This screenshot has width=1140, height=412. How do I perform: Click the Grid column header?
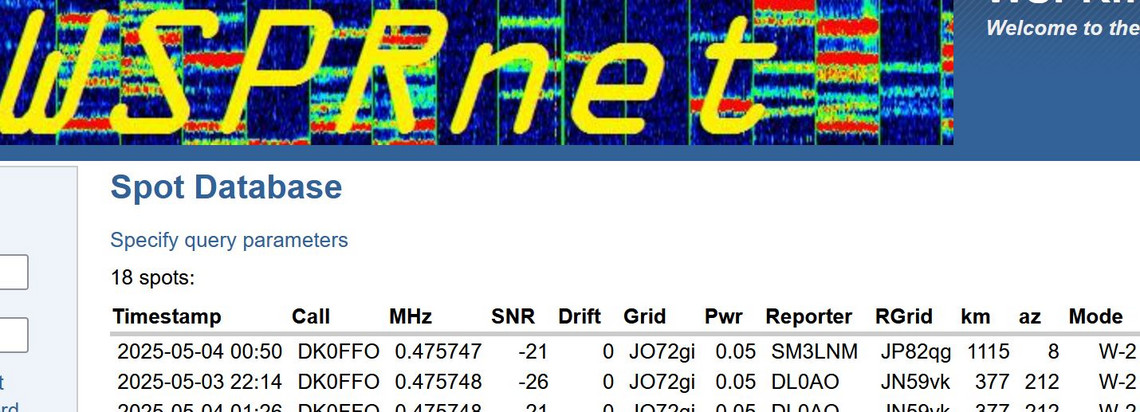click(644, 317)
